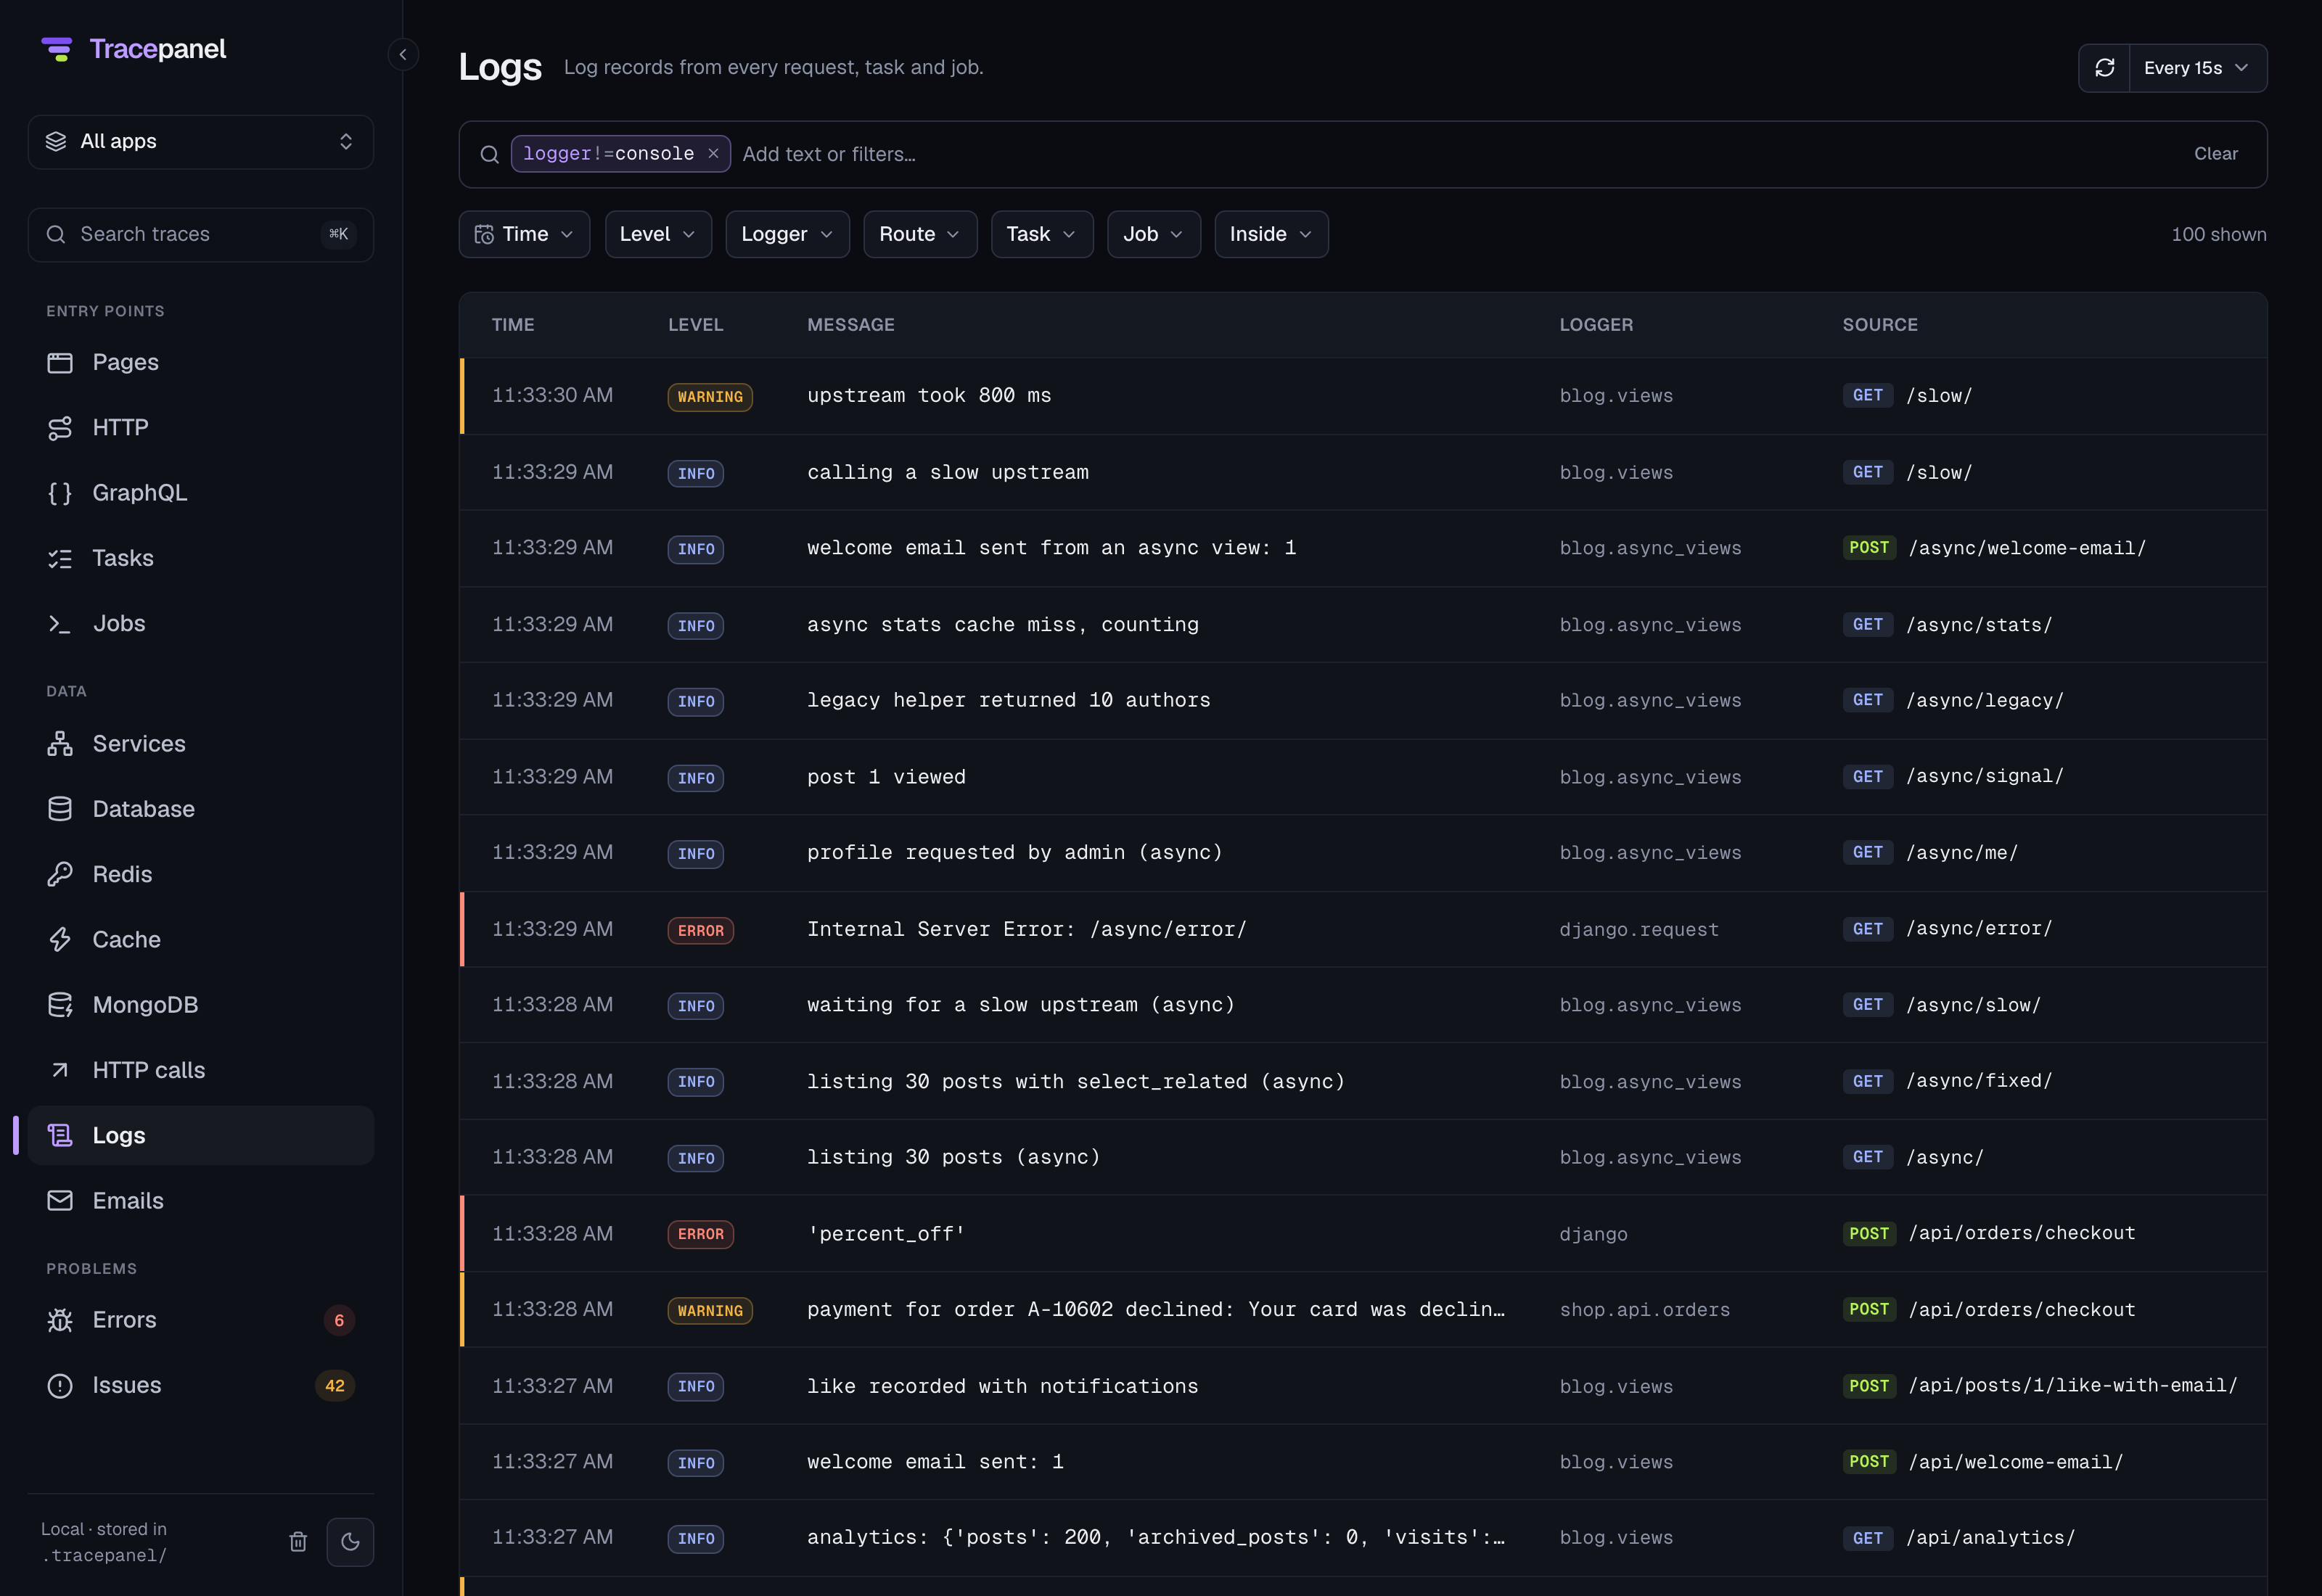2322x1596 pixels.
Task: Focus the Search traces field
Action: (x=200, y=235)
